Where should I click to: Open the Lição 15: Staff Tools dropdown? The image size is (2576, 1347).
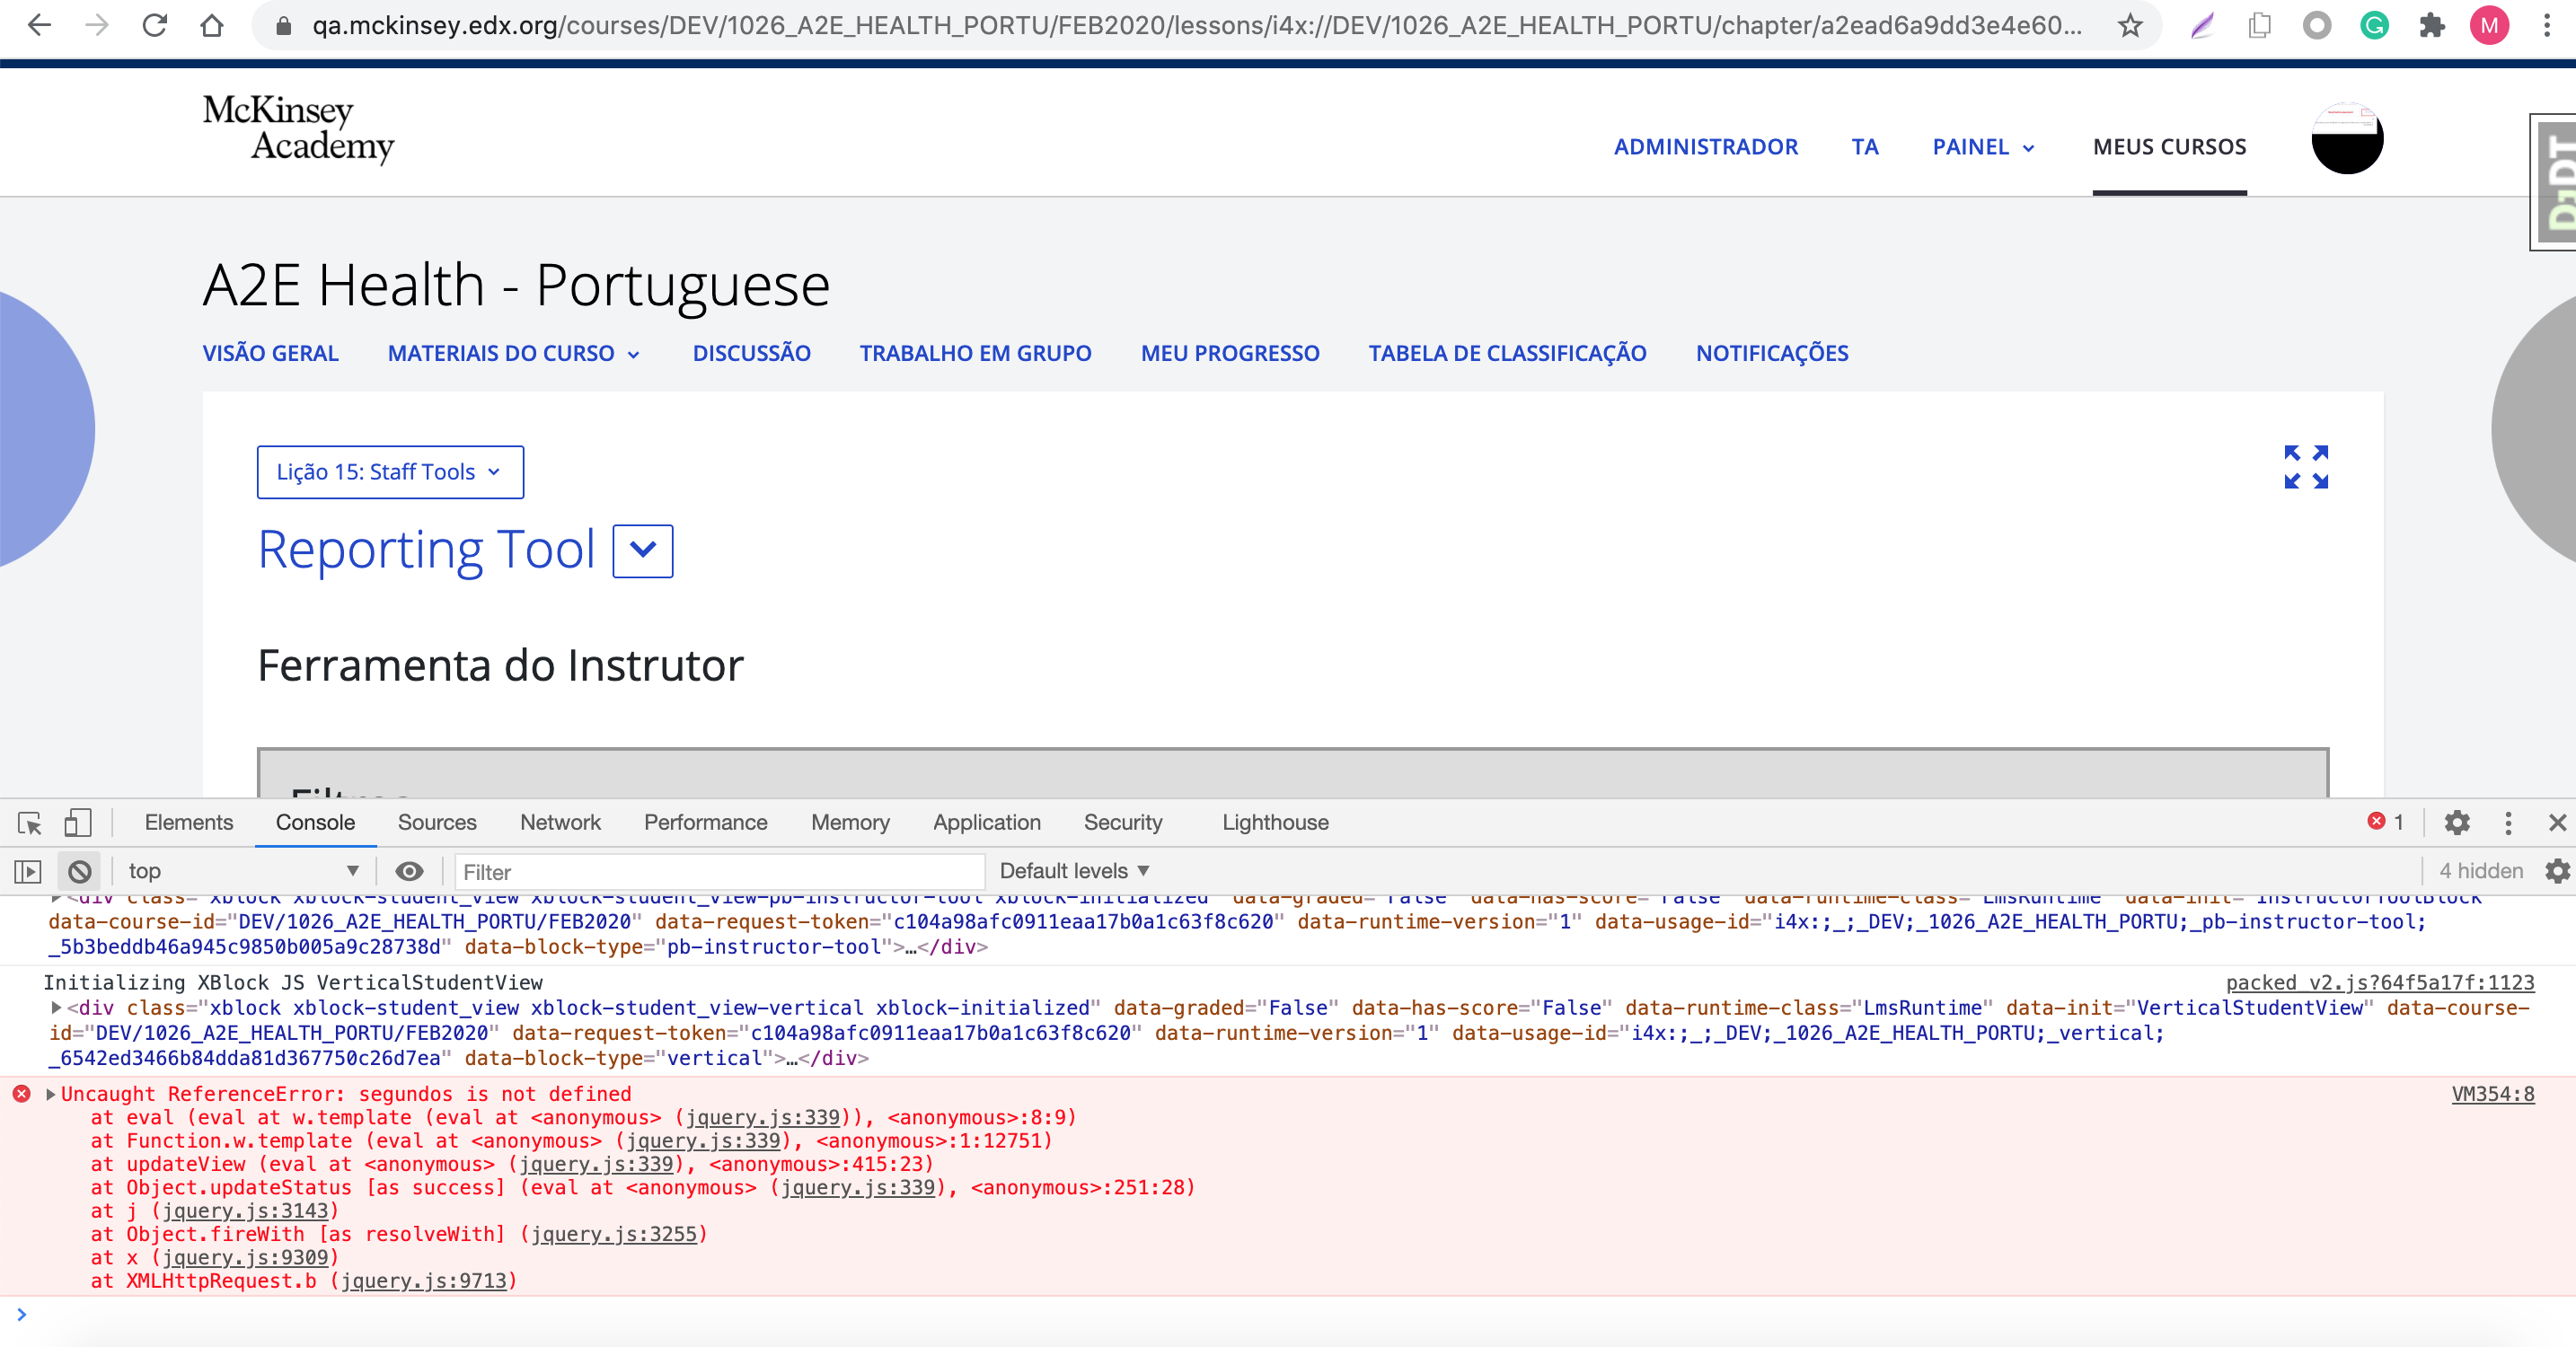390,472
